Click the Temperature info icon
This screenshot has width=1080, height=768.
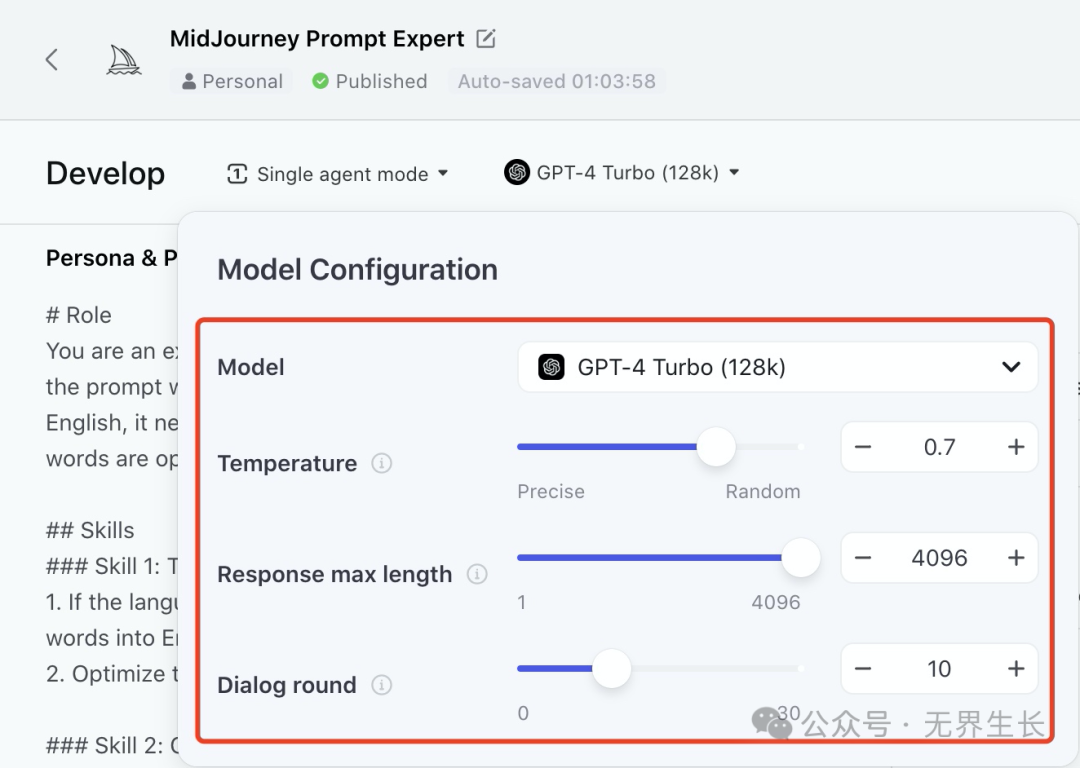382,463
